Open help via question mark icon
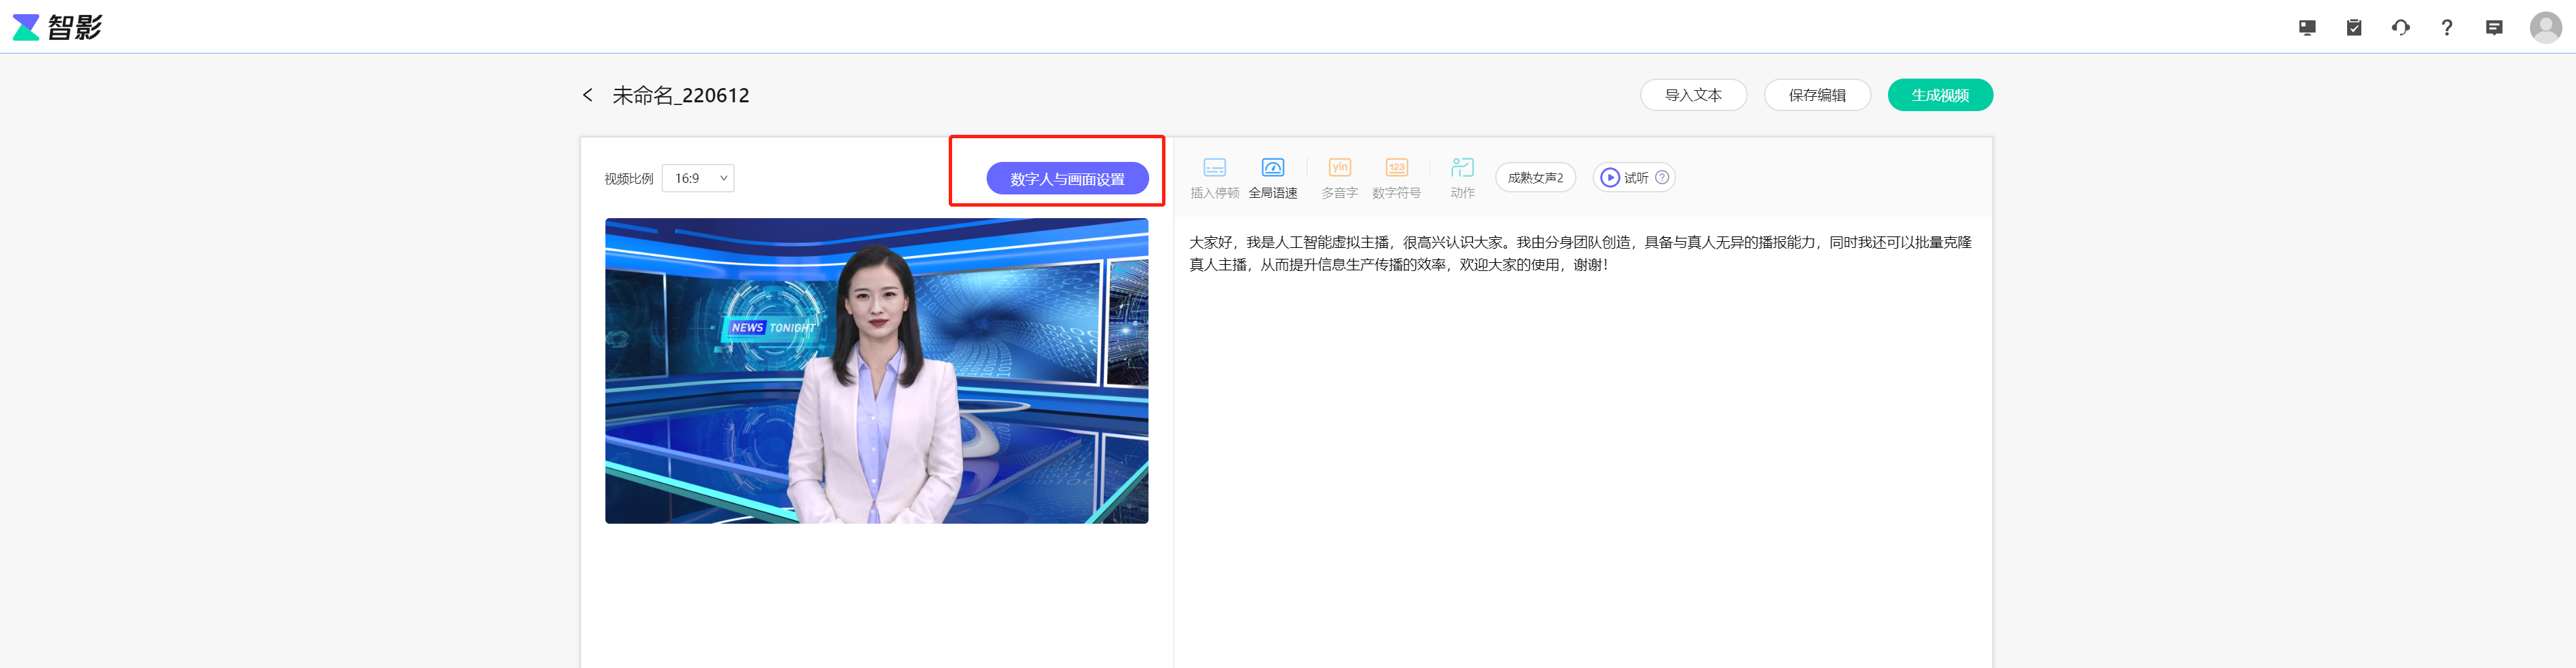The height and width of the screenshot is (668, 2576). click(x=2447, y=28)
